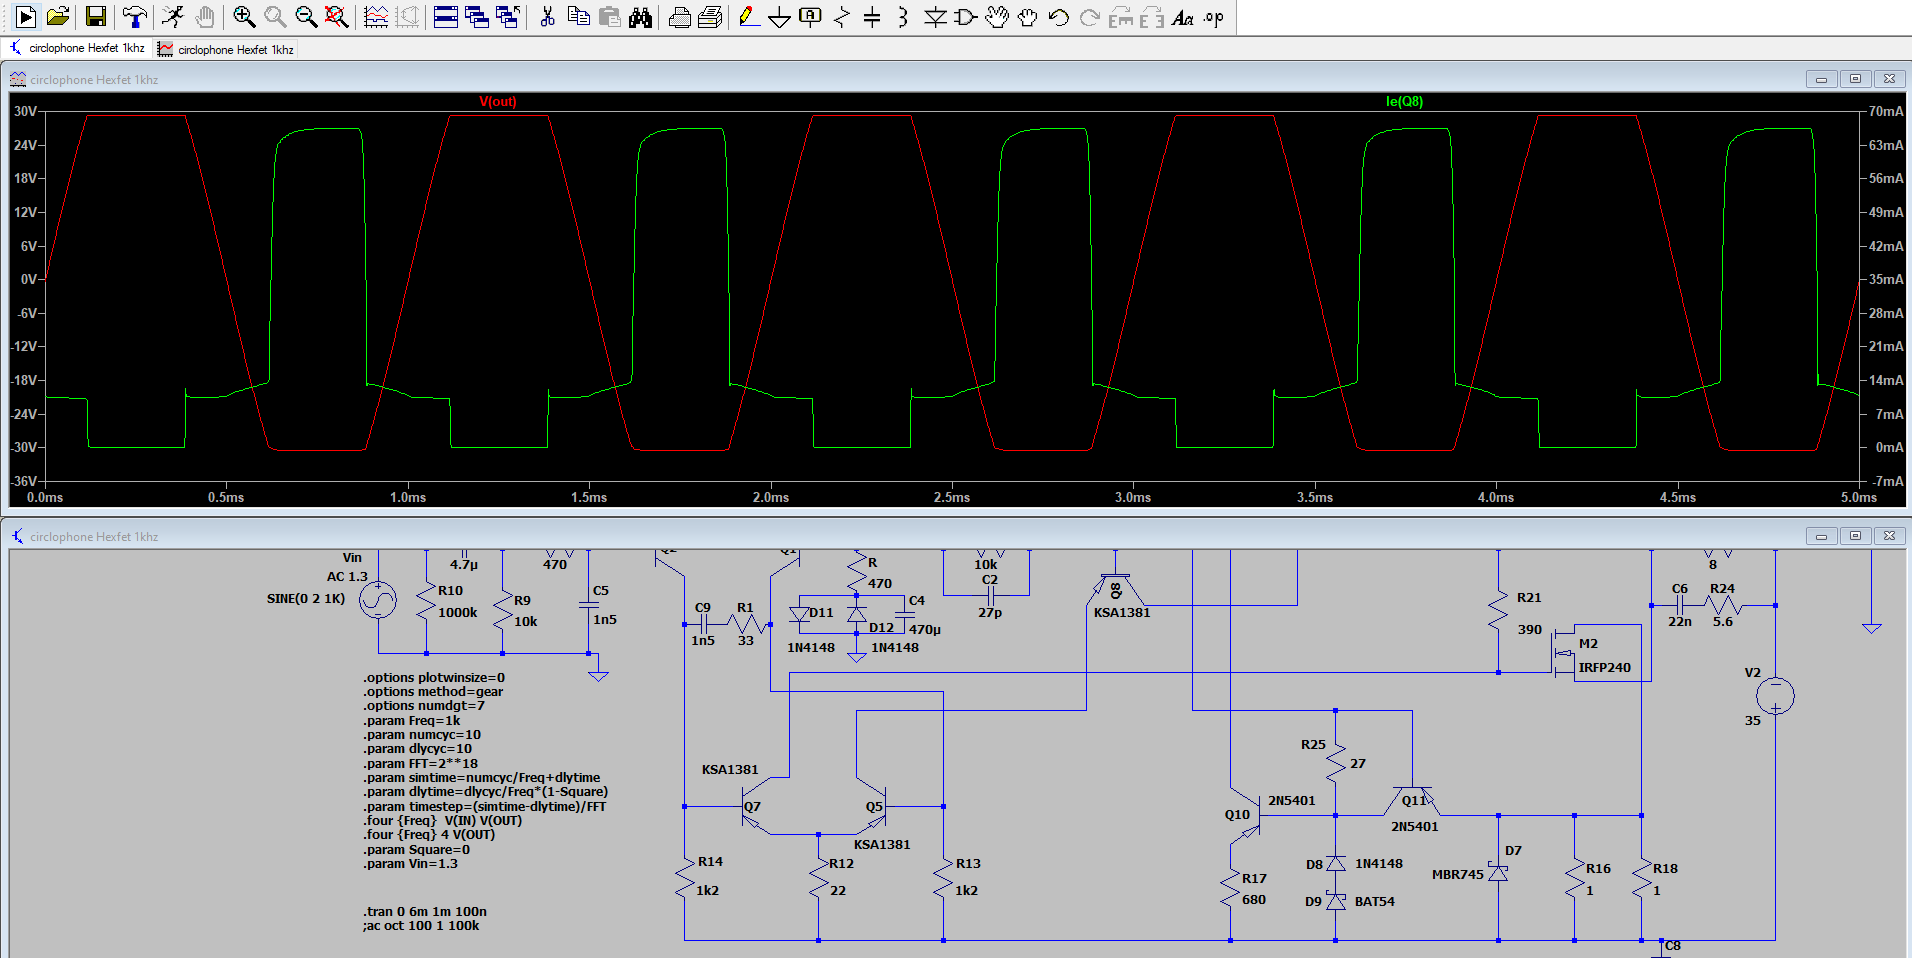The height and width of the screenshot is (958, 1912).
Task: Click the 30V left axis label
Action: click(x=25, y=111)
